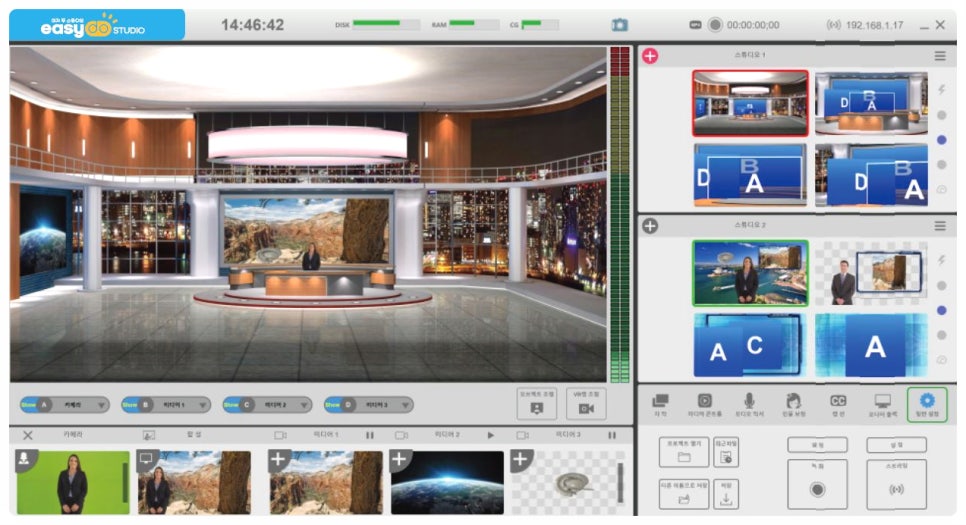966x525 pixels.
Task: Open the audio mixer microphone tab
Action: click(x=749, y=405)
